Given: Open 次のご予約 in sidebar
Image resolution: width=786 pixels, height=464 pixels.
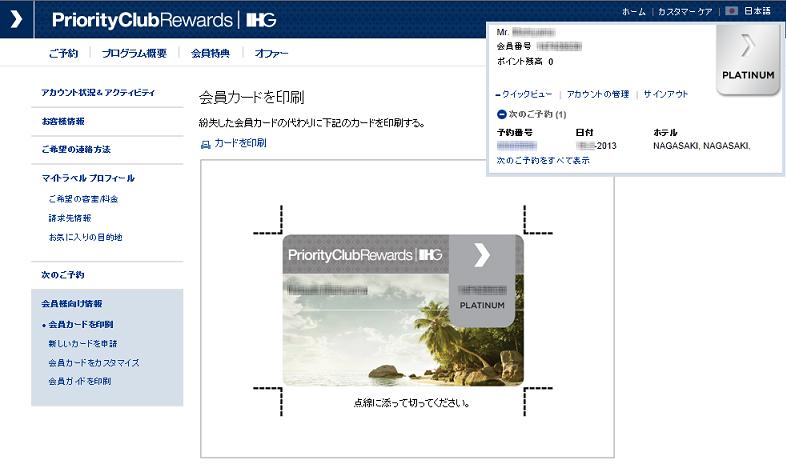Looking at the screenshot, I should click(x=63, y=275).
